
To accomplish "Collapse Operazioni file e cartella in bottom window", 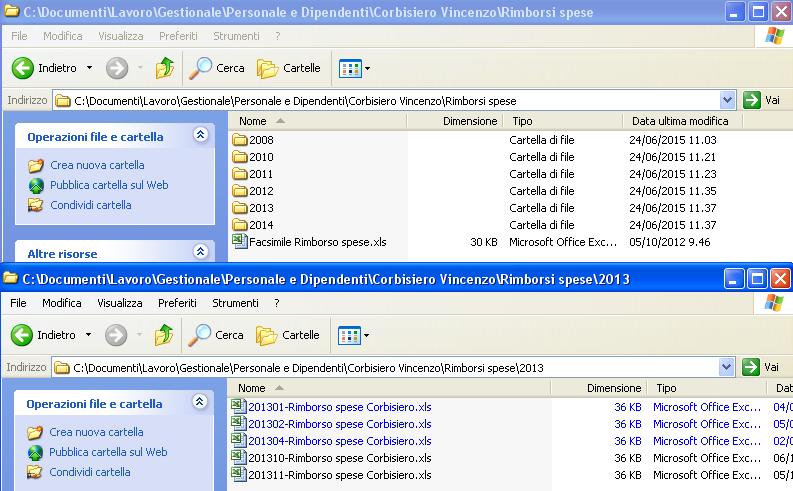I will point(200,403).
